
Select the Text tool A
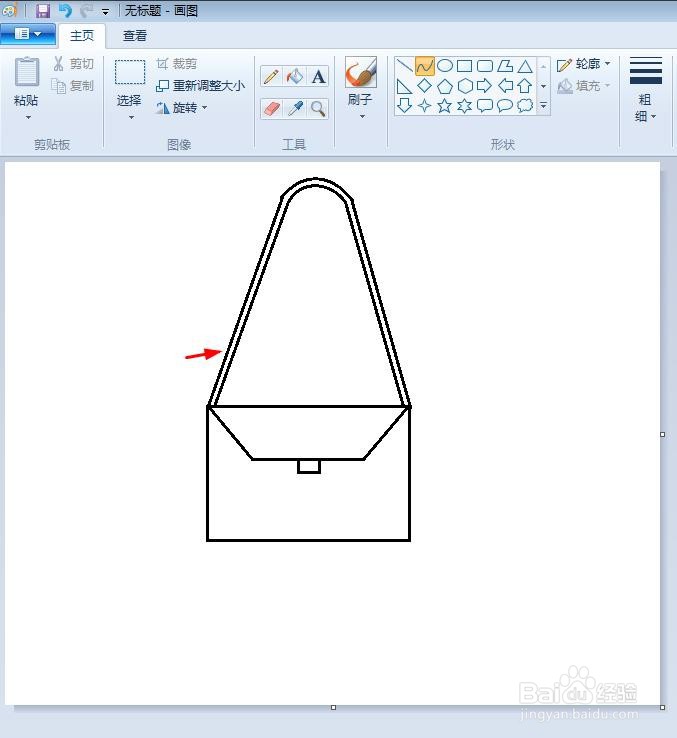pos(318,76)
